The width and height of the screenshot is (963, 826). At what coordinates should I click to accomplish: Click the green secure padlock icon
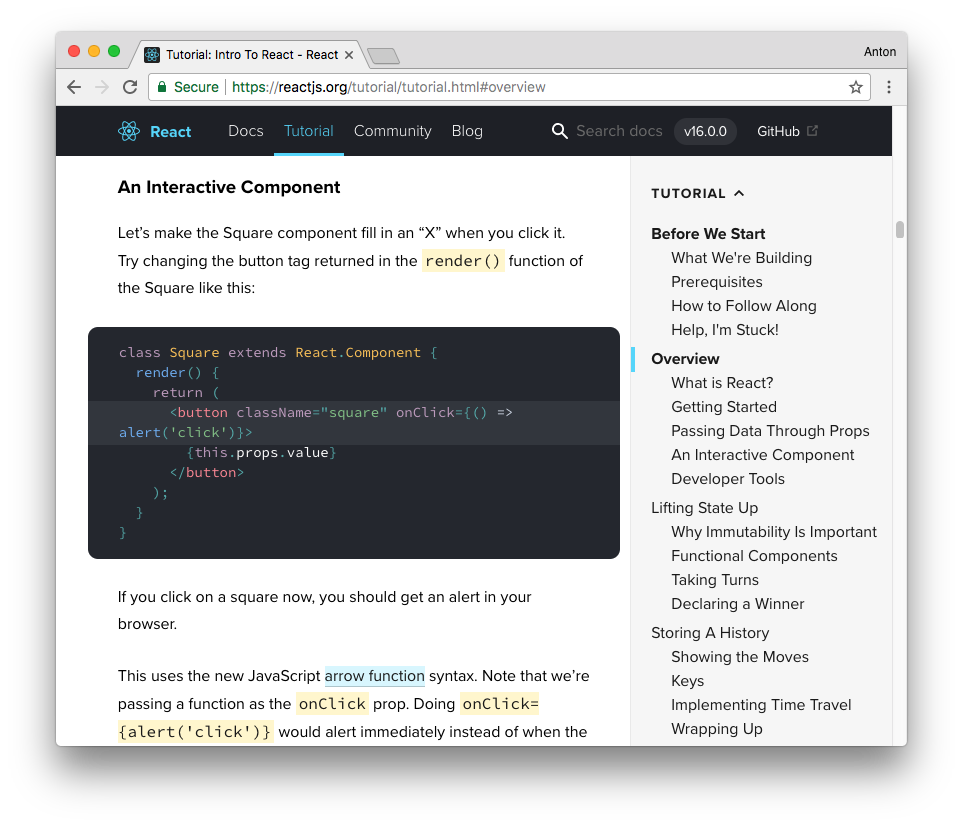click(162, 87)
